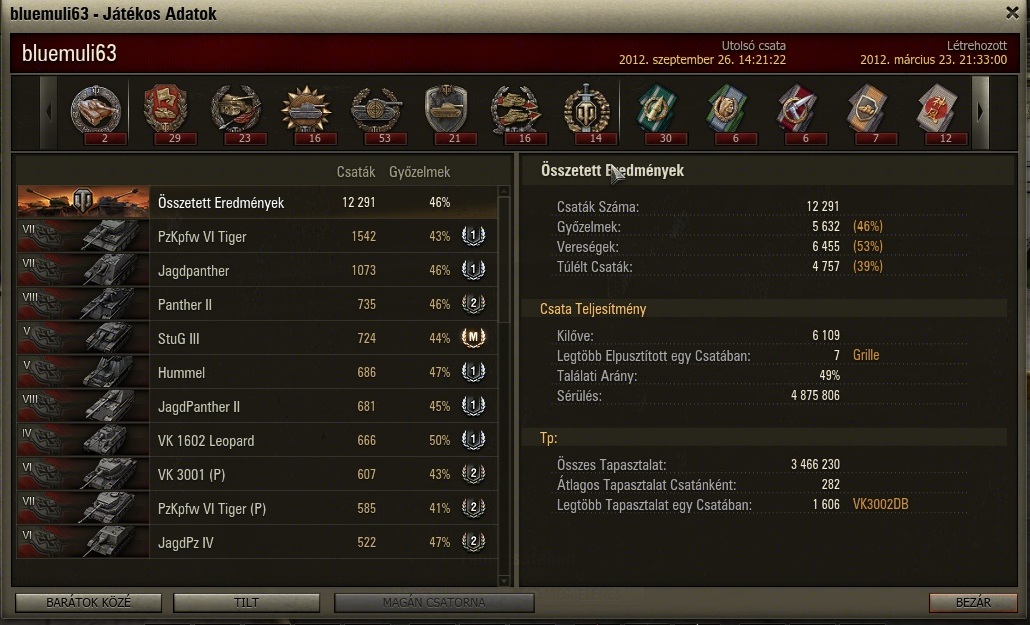Click the crosshair sniper medal with 53
The image size is (1030, 625).
point(377,112)
